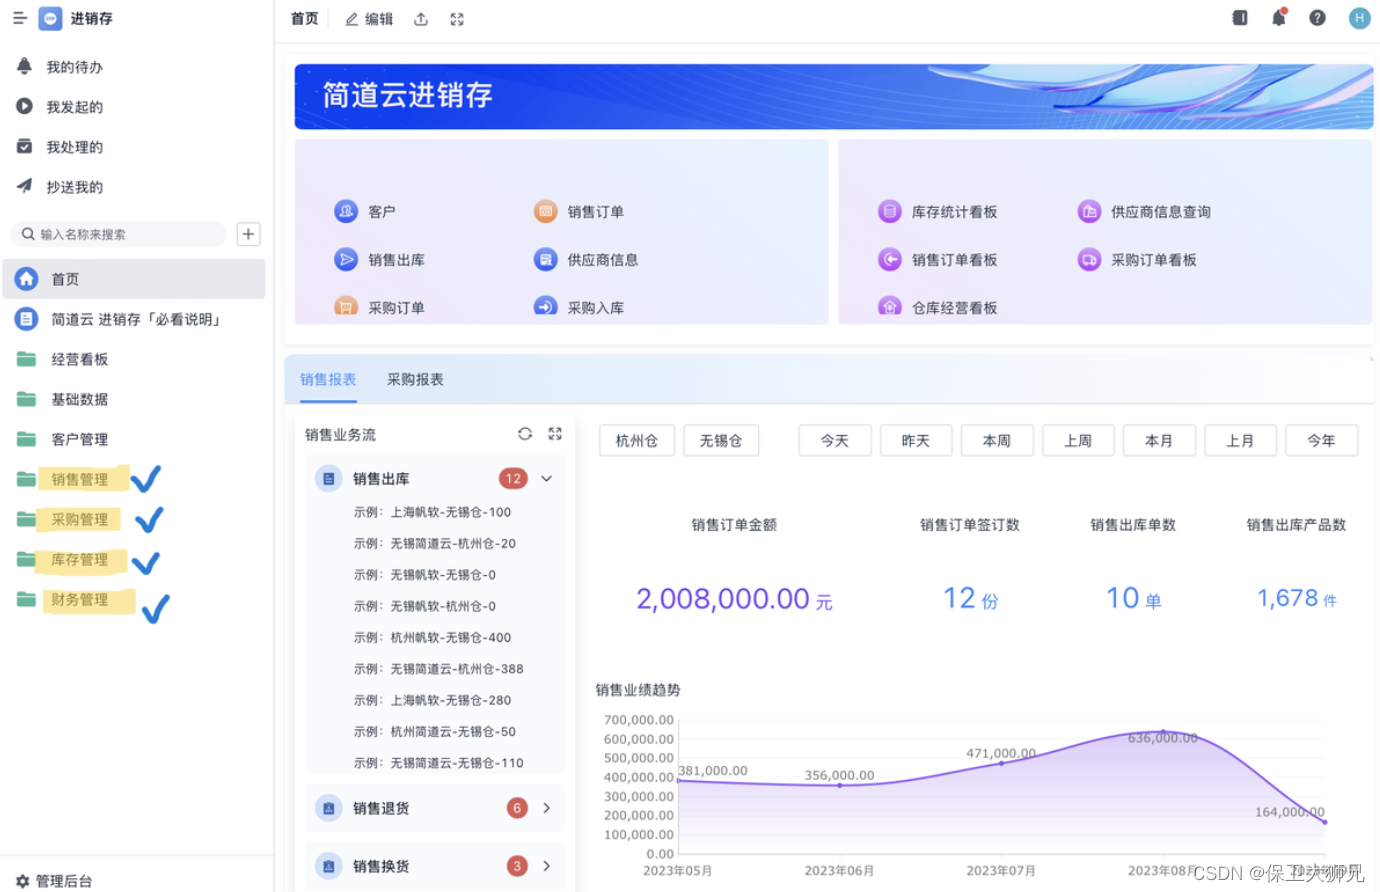Click the 进销存 app logo icon
Viewport: 1380px width, 892px height.
coord(50,18)
